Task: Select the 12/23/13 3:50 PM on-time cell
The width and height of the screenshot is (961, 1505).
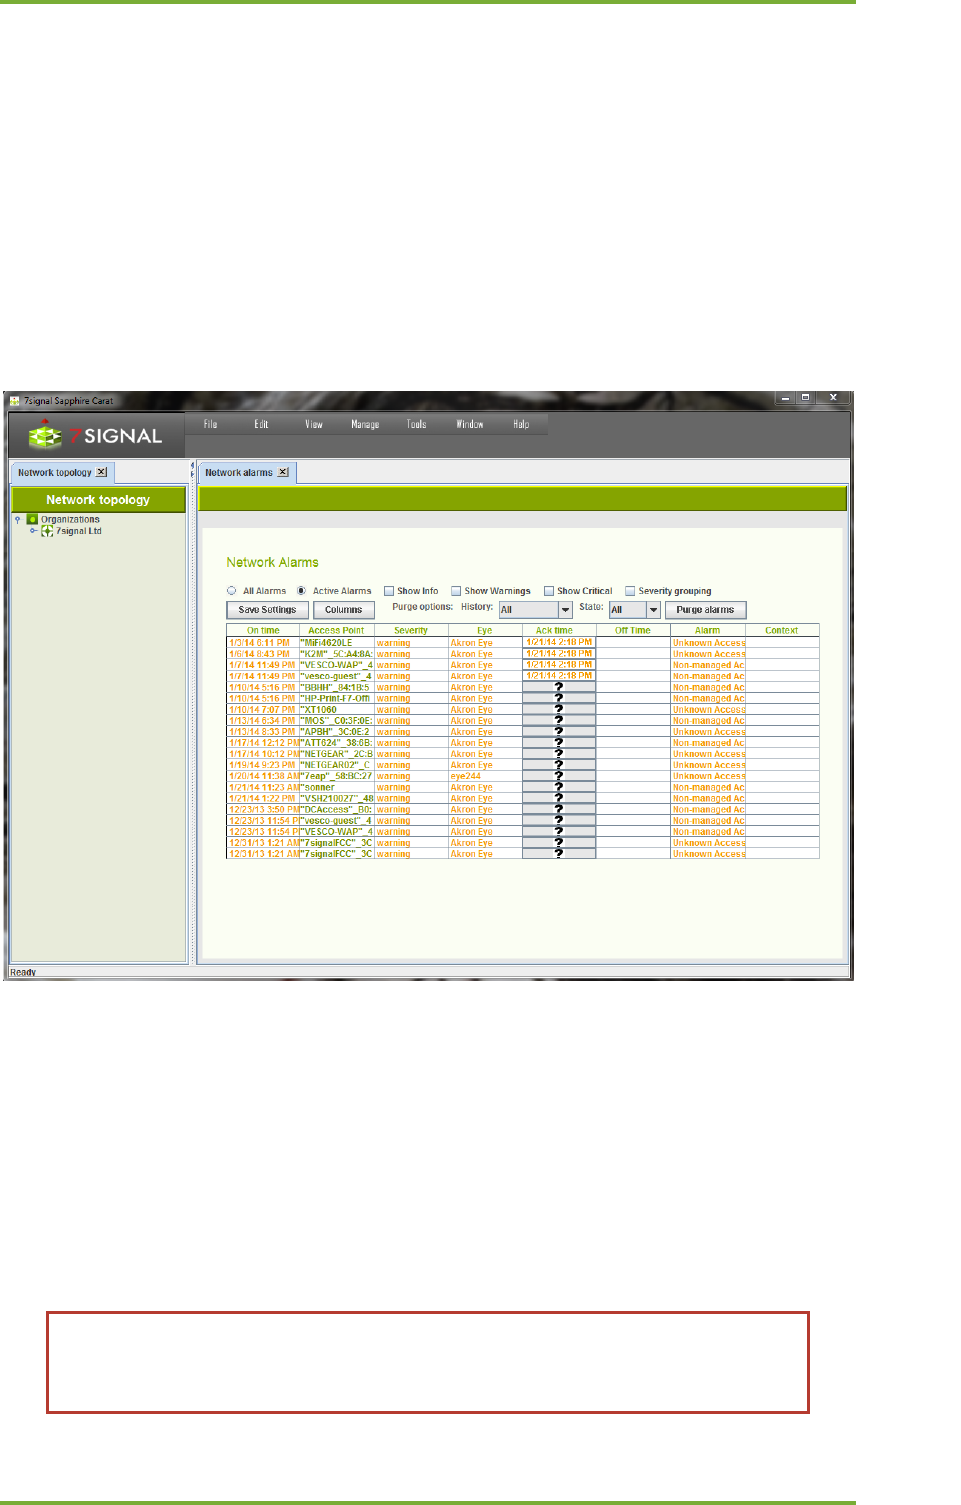Action: point(263,809)
